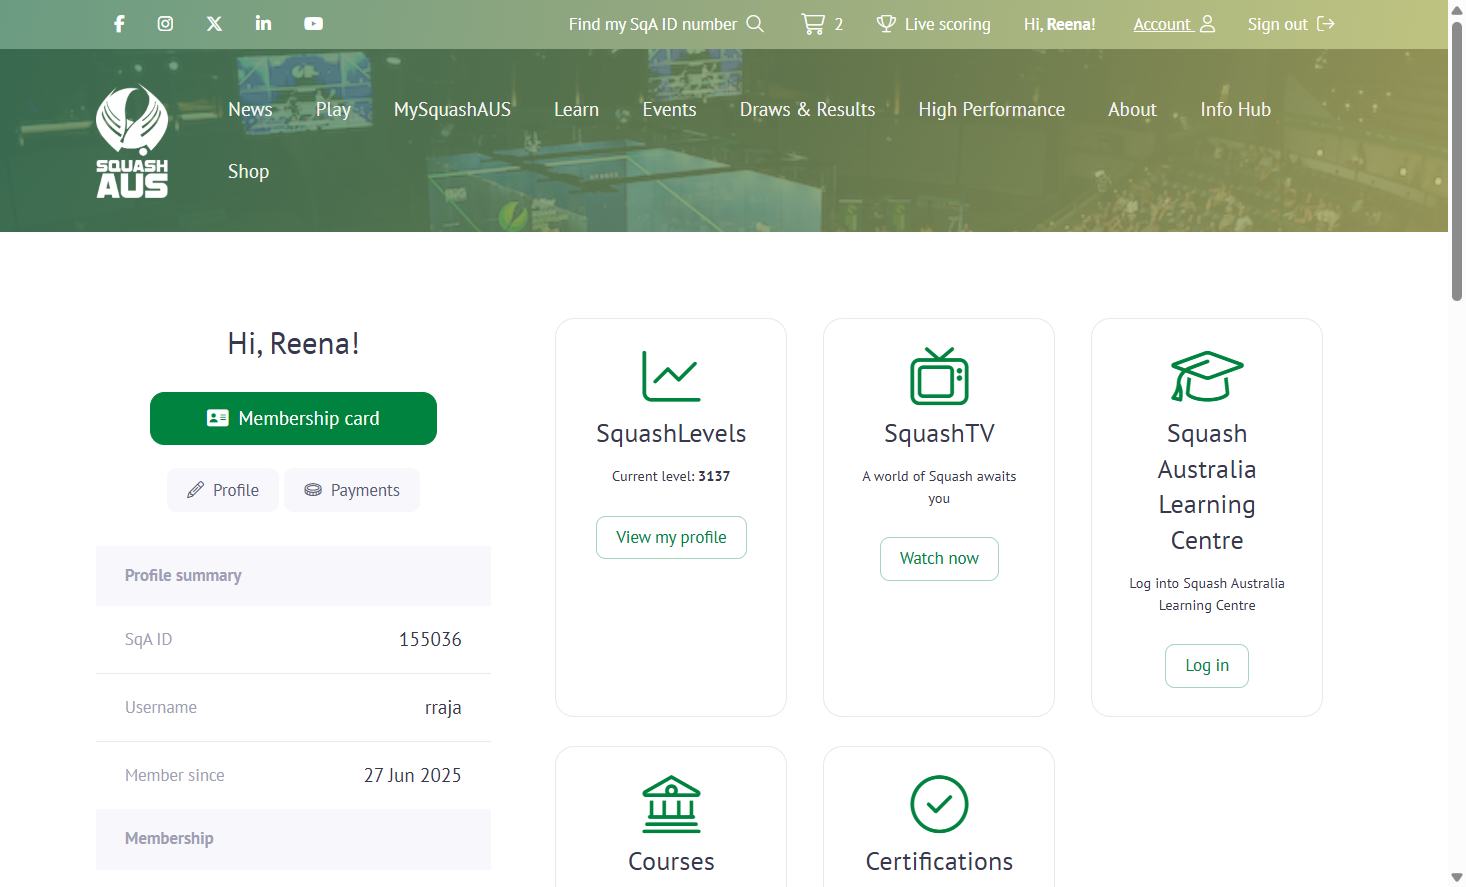Click the sign out arrow icon
The height and width of the screenshot is (887, 1466).
click(x=1326, y=24)
